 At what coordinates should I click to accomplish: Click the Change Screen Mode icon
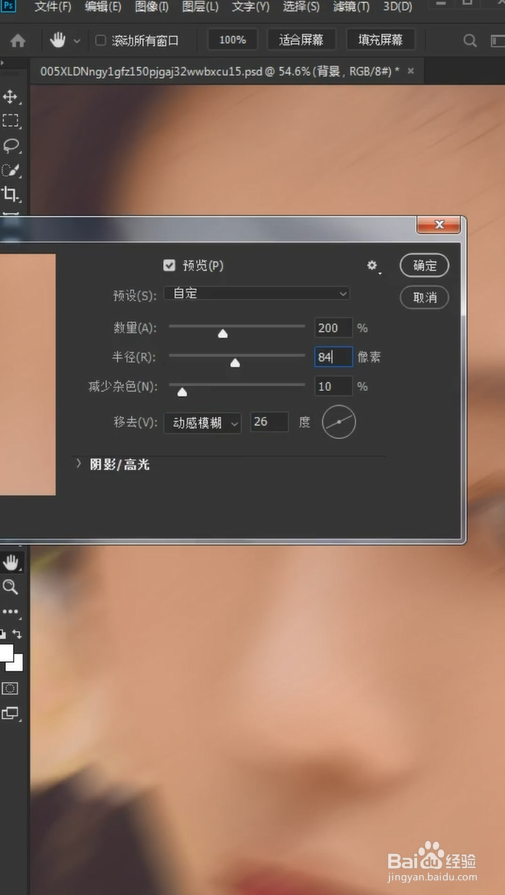[x=10, y=713]
